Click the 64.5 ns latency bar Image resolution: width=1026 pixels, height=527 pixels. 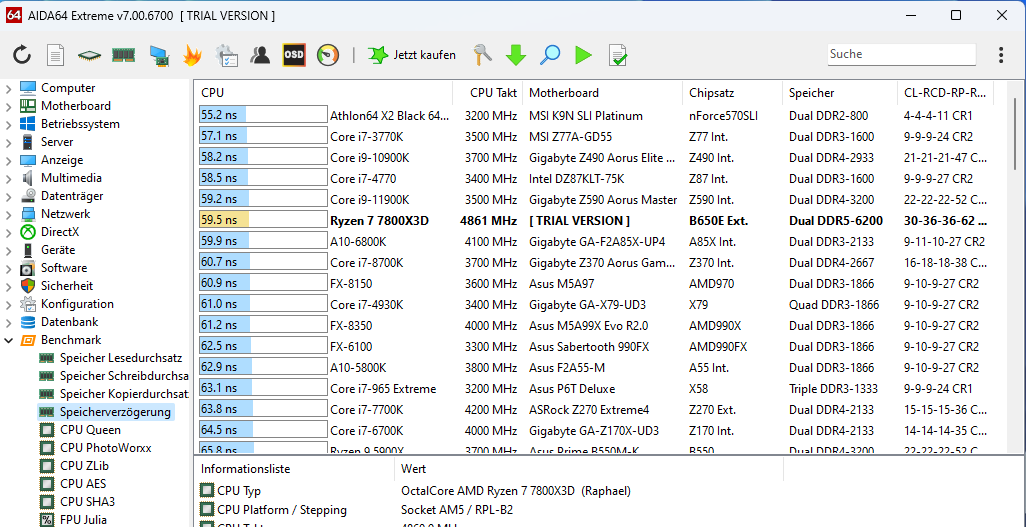263,431
